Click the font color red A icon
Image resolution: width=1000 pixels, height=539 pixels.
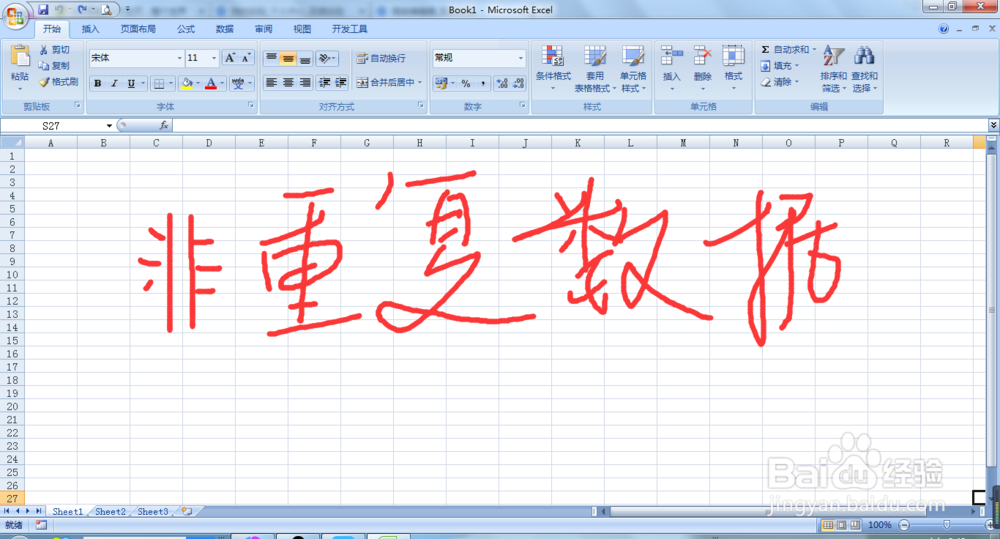click(x=211, y=83)
